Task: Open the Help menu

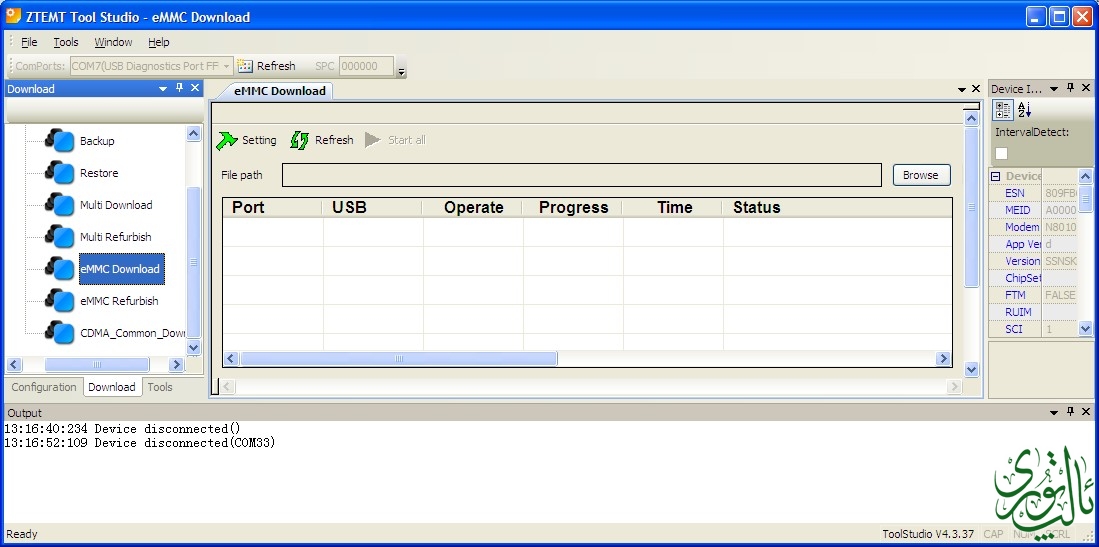Action: pyautogui.click(x=159, y=42)
